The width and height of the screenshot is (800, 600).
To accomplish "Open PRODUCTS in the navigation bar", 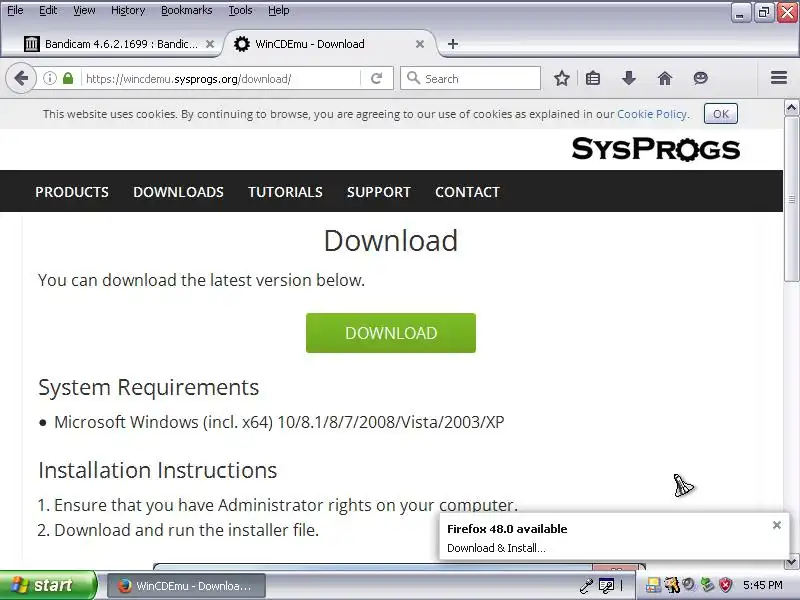I will tap(72, 192).
